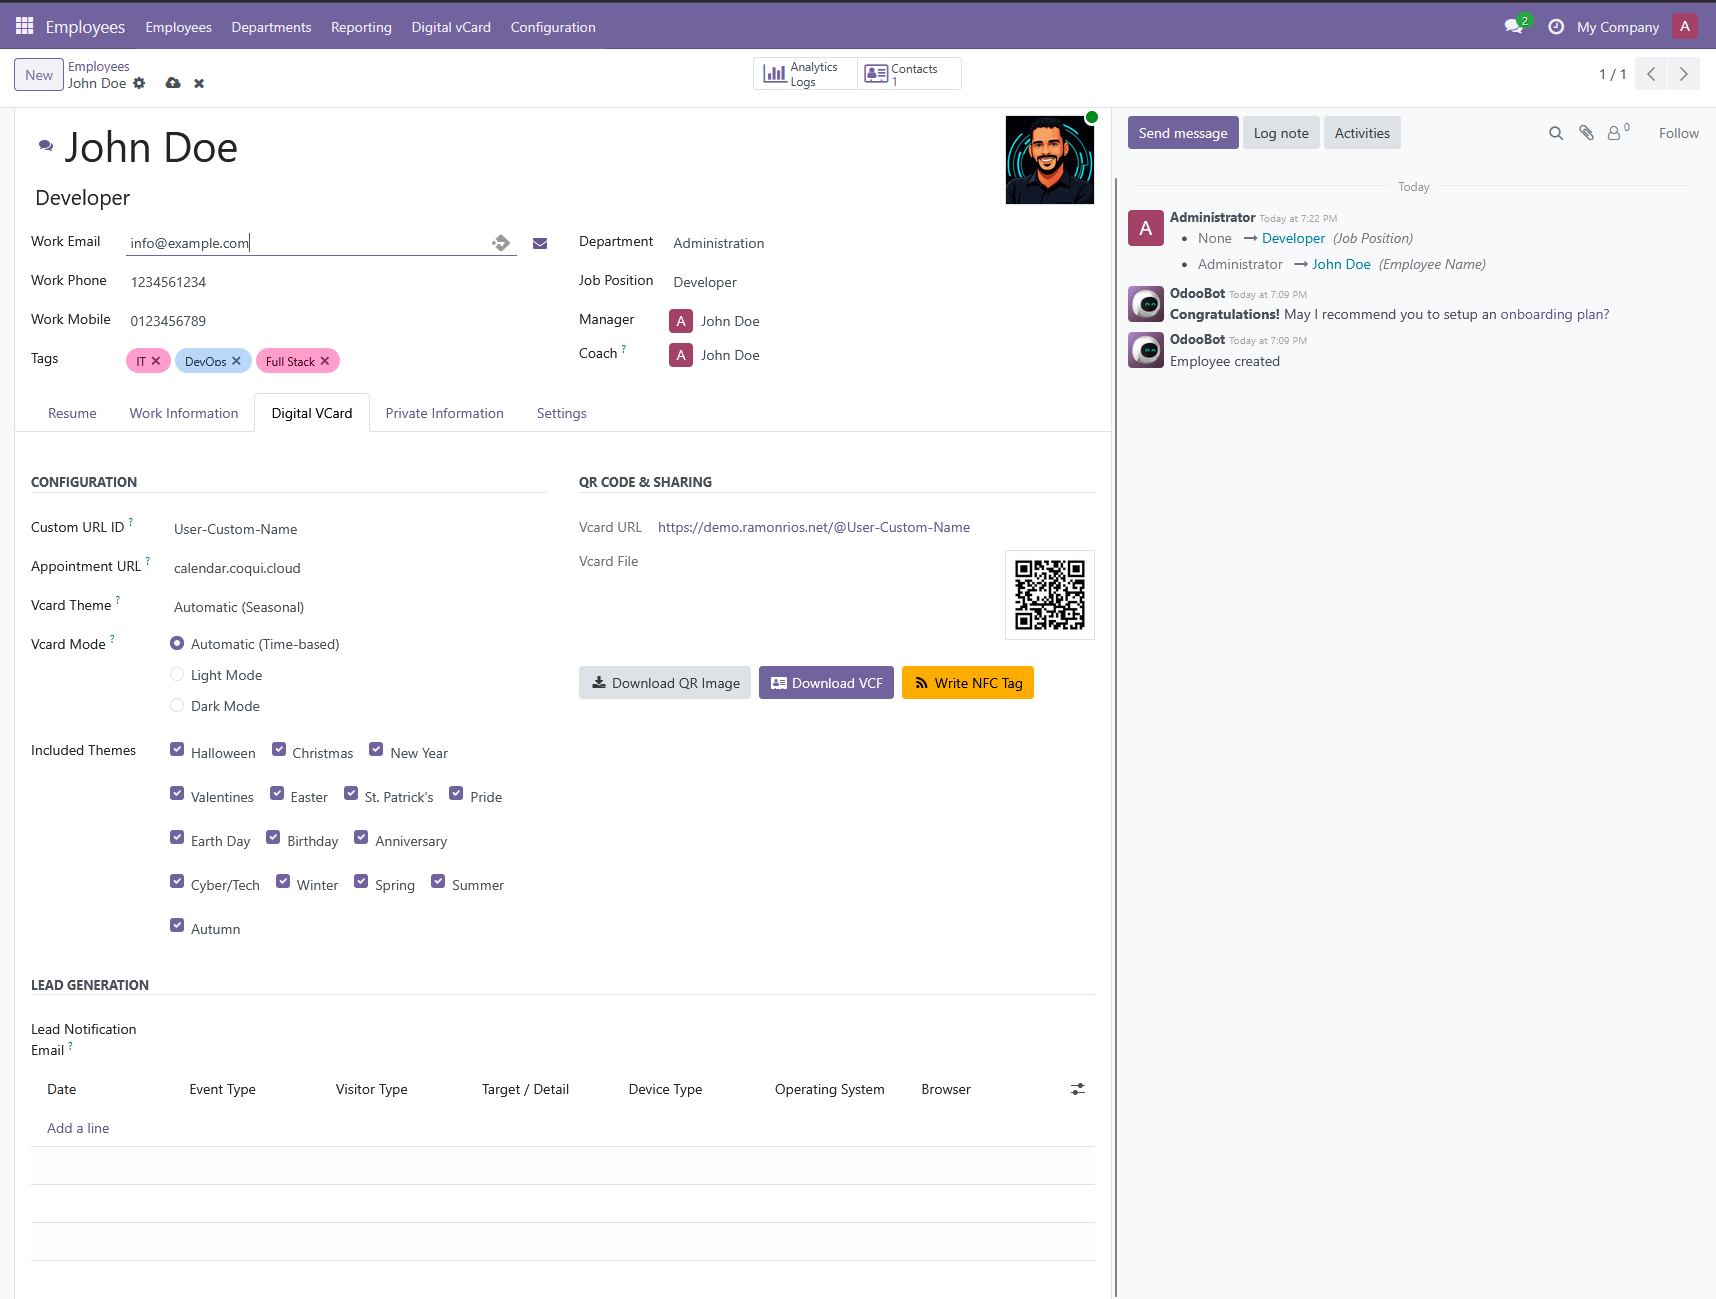
Task: Discard changes with the X icon
Action: tap(199, 84)
